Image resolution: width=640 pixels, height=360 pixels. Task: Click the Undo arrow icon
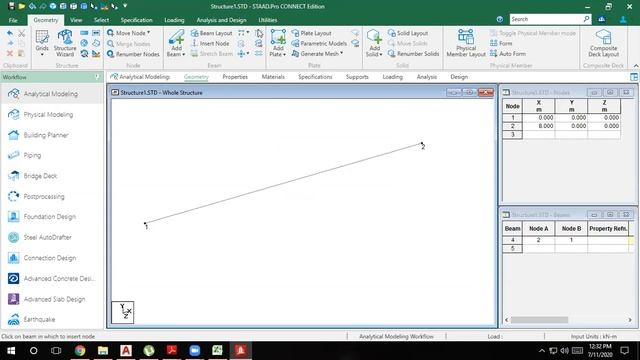[10, 33]
